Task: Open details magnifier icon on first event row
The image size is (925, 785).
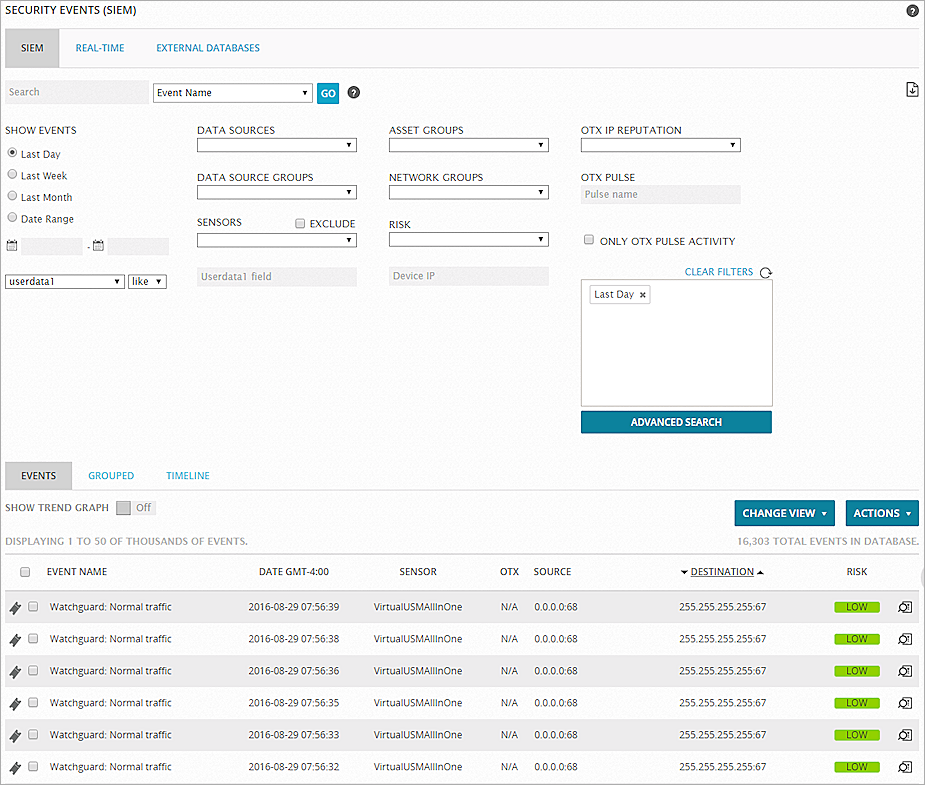Action: pyautogui.click(x=905, y=607)
